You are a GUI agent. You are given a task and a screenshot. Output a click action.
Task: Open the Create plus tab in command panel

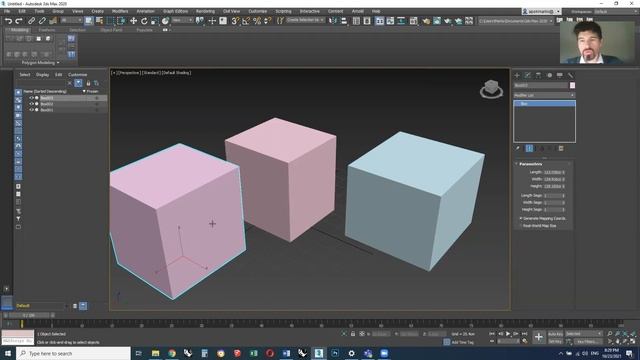517,75
